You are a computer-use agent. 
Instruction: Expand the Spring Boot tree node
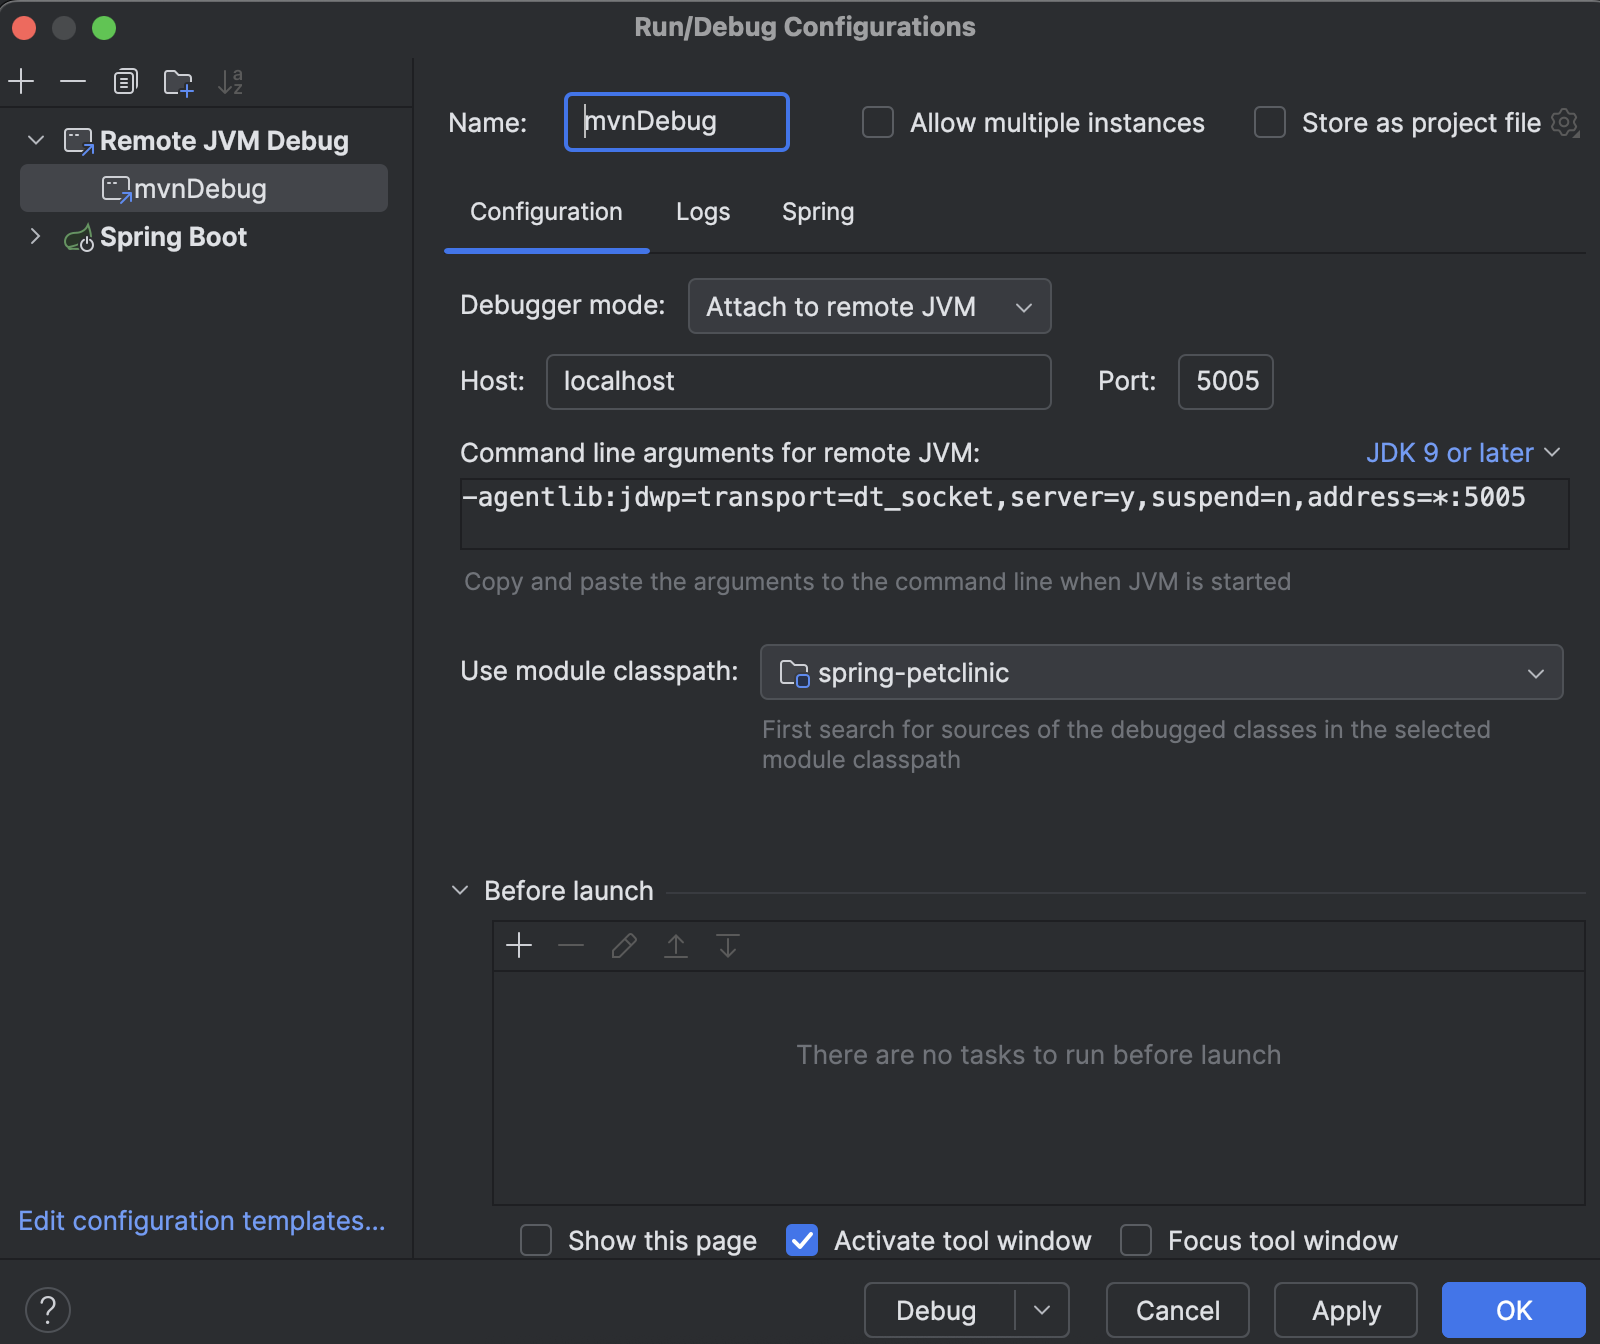[36, 236]
